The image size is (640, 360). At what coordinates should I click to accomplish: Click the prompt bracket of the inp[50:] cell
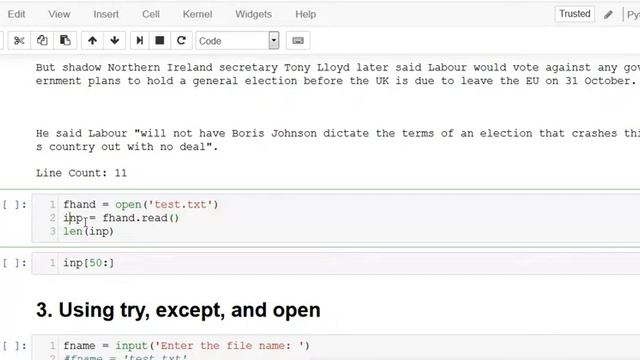tap(15, 263)
